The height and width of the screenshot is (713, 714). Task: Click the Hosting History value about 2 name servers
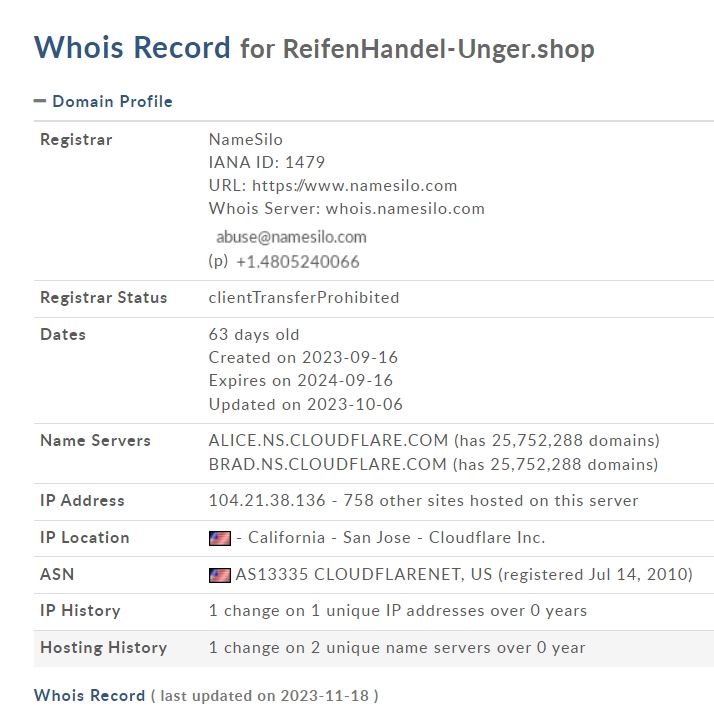[397, 647]
